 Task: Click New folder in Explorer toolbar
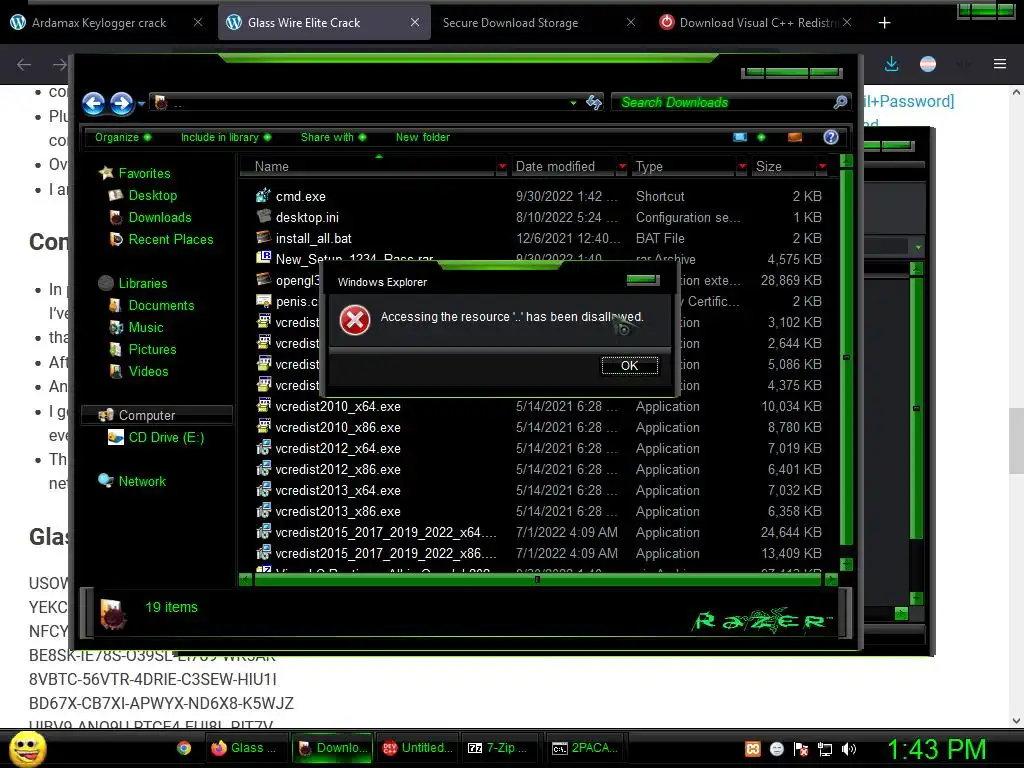(x=423, y=137)
